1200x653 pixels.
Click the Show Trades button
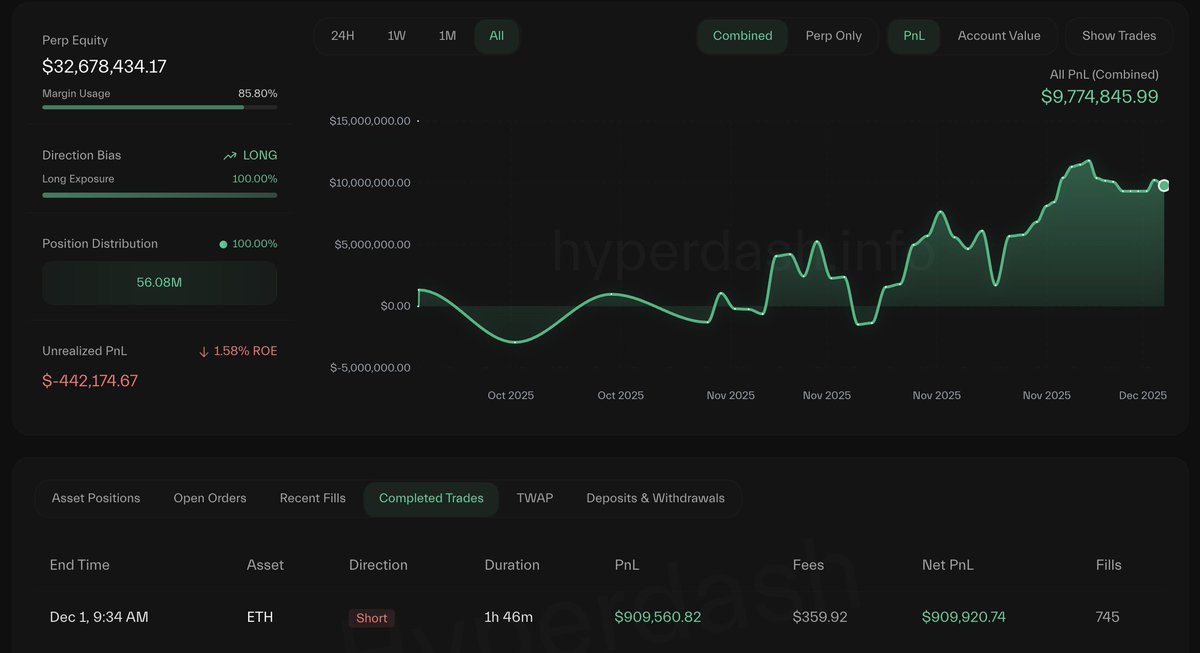click(1119, 36)
